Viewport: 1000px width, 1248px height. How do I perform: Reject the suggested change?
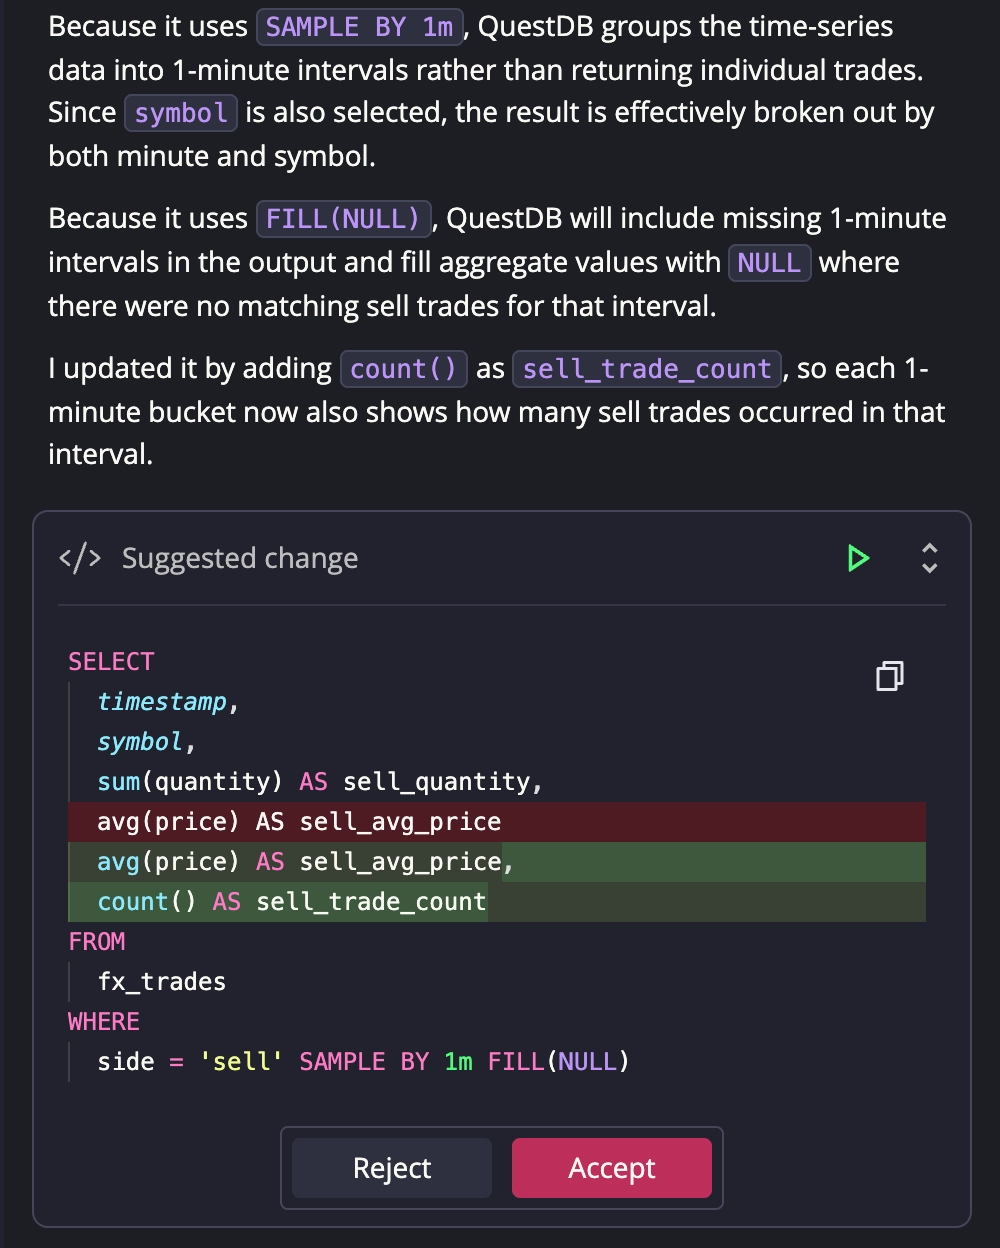click(392, 1168)
